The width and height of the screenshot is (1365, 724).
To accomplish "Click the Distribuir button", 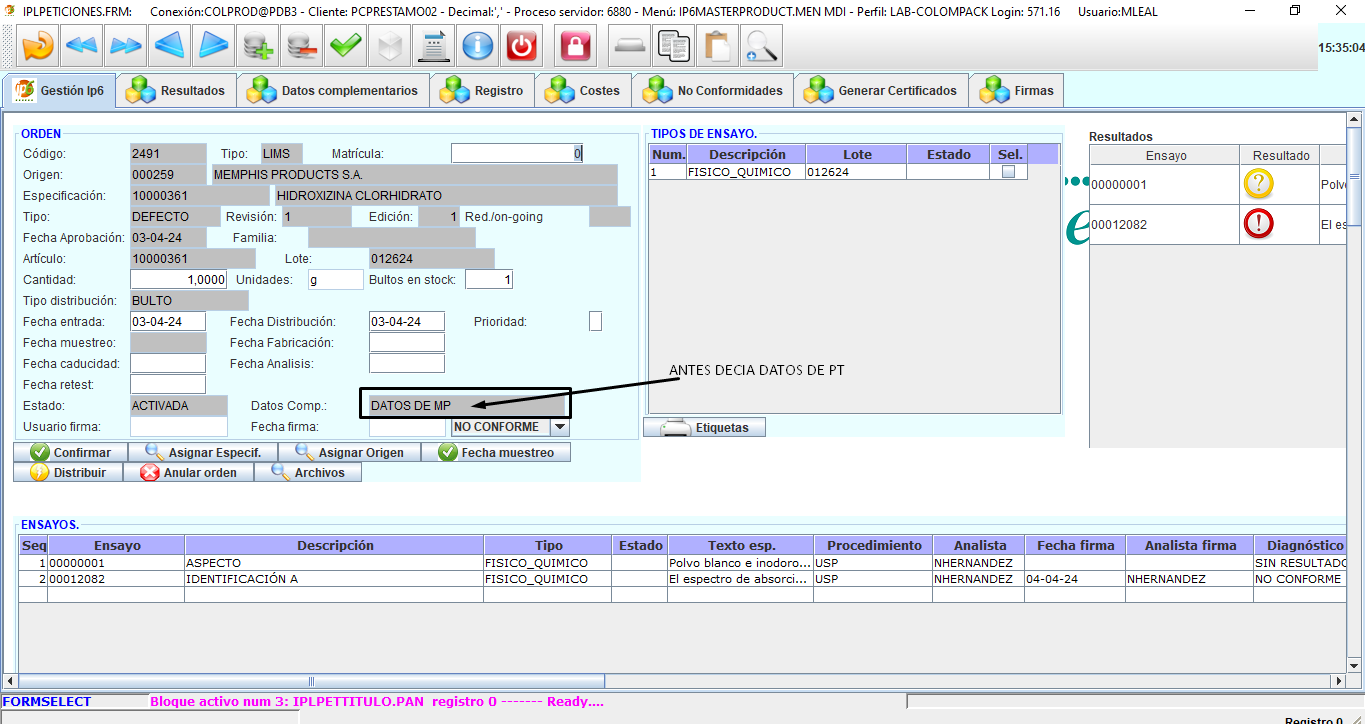I will point(68,472).
